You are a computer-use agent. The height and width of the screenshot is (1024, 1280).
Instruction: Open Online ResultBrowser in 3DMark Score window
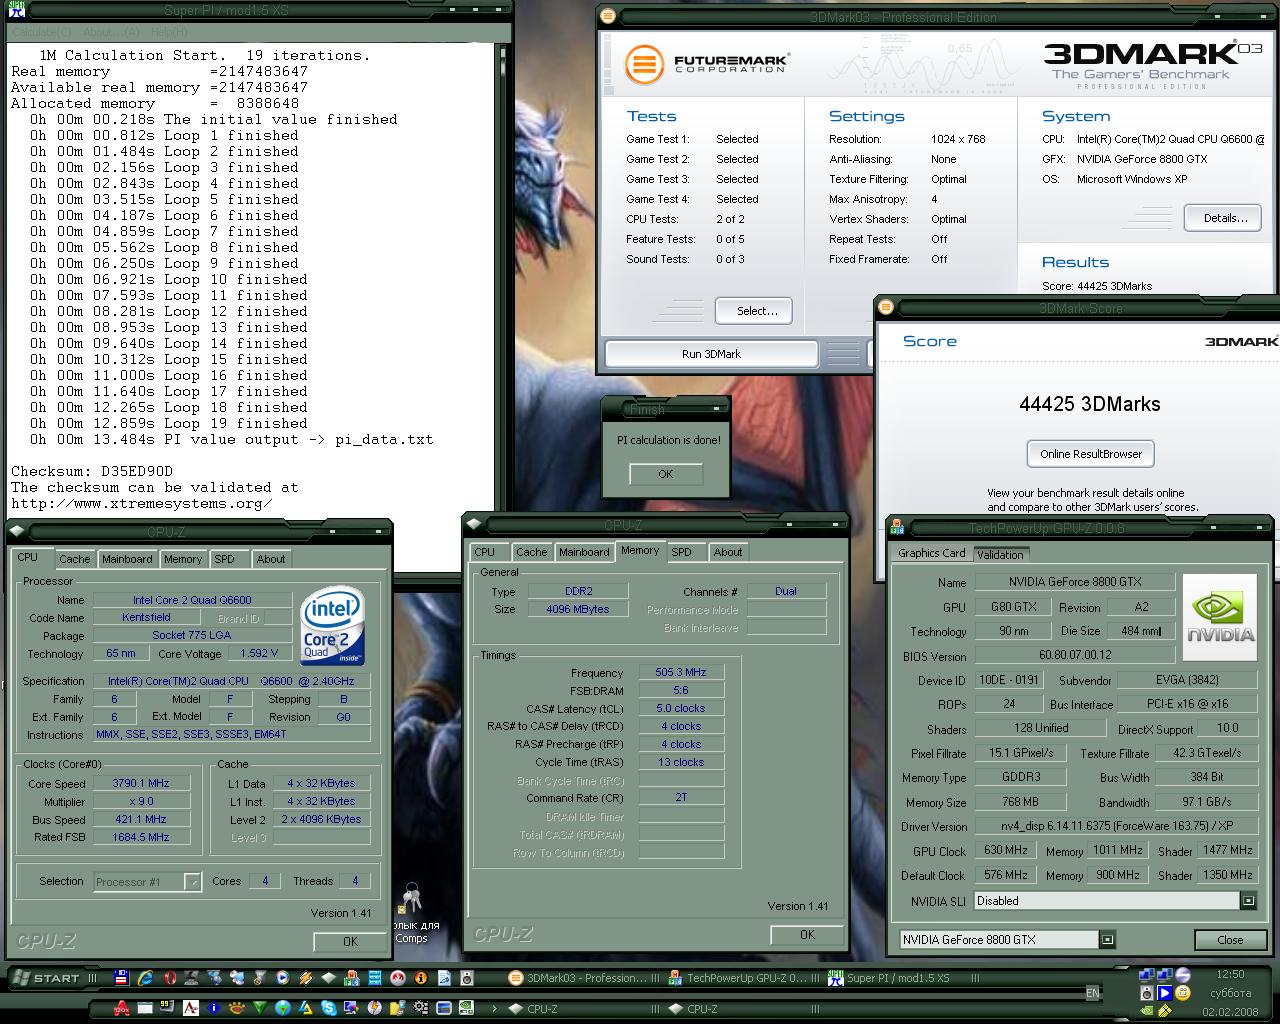coord(1090,454)
